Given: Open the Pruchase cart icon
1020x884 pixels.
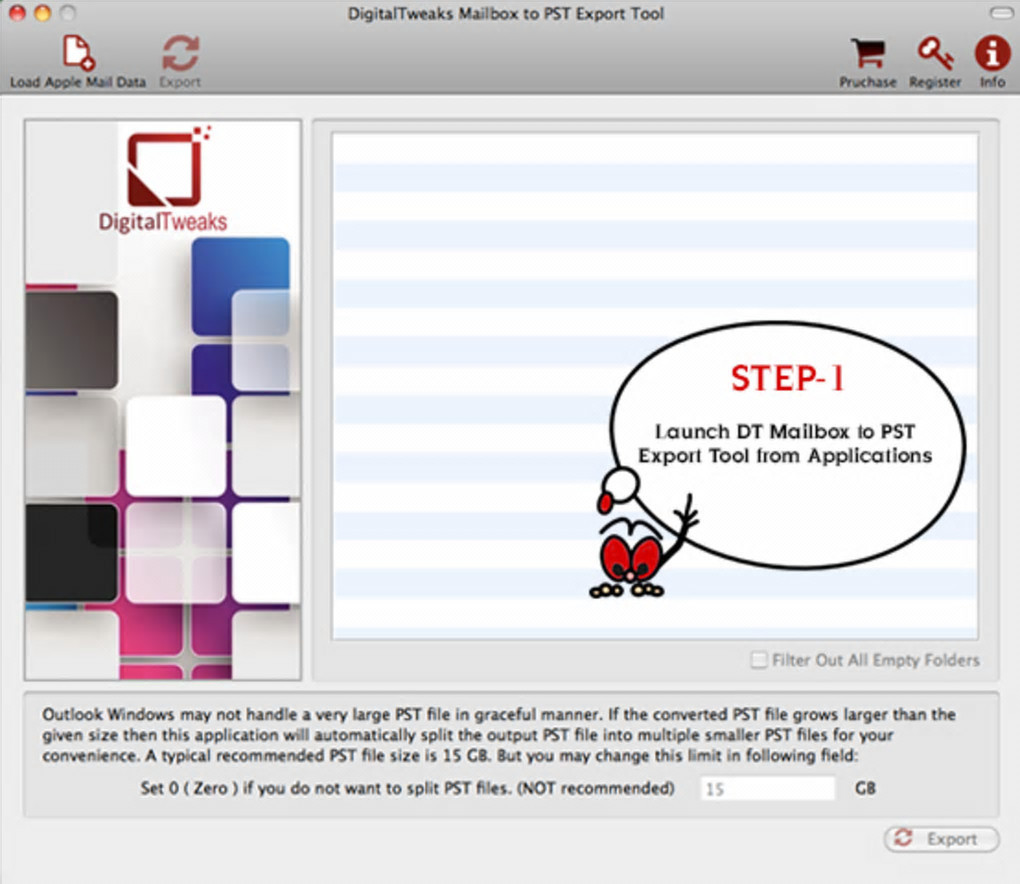Looking at the screenshot, I should pyautogui.click(x=868, y=53).
